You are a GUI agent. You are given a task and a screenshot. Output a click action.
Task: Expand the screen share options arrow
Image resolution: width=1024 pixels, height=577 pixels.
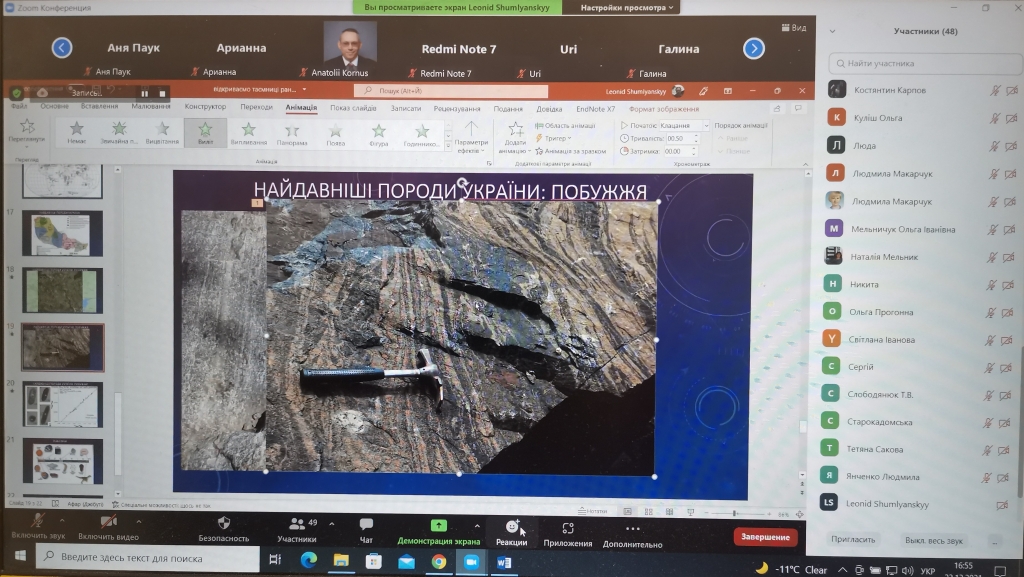point(474,521)
